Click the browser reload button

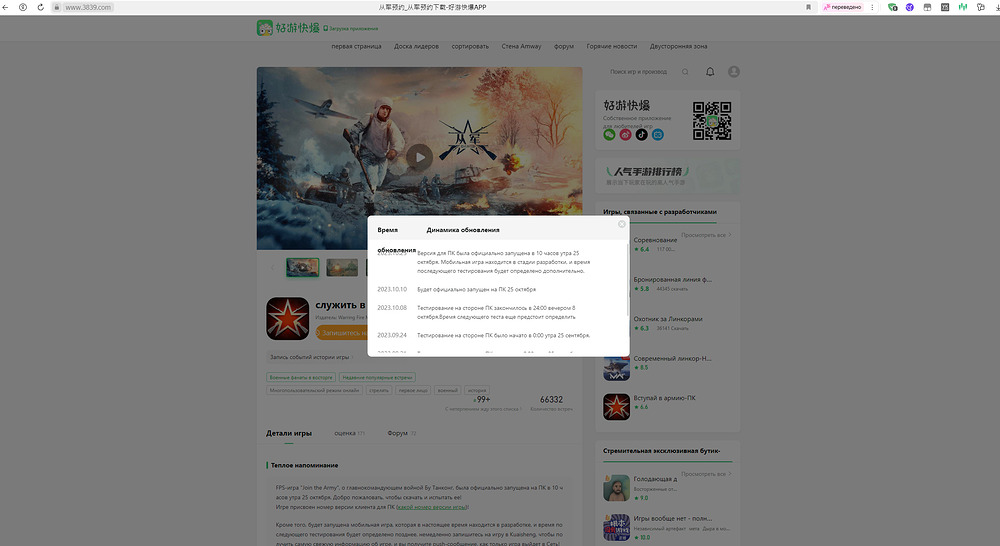click(x=40, y=7)
